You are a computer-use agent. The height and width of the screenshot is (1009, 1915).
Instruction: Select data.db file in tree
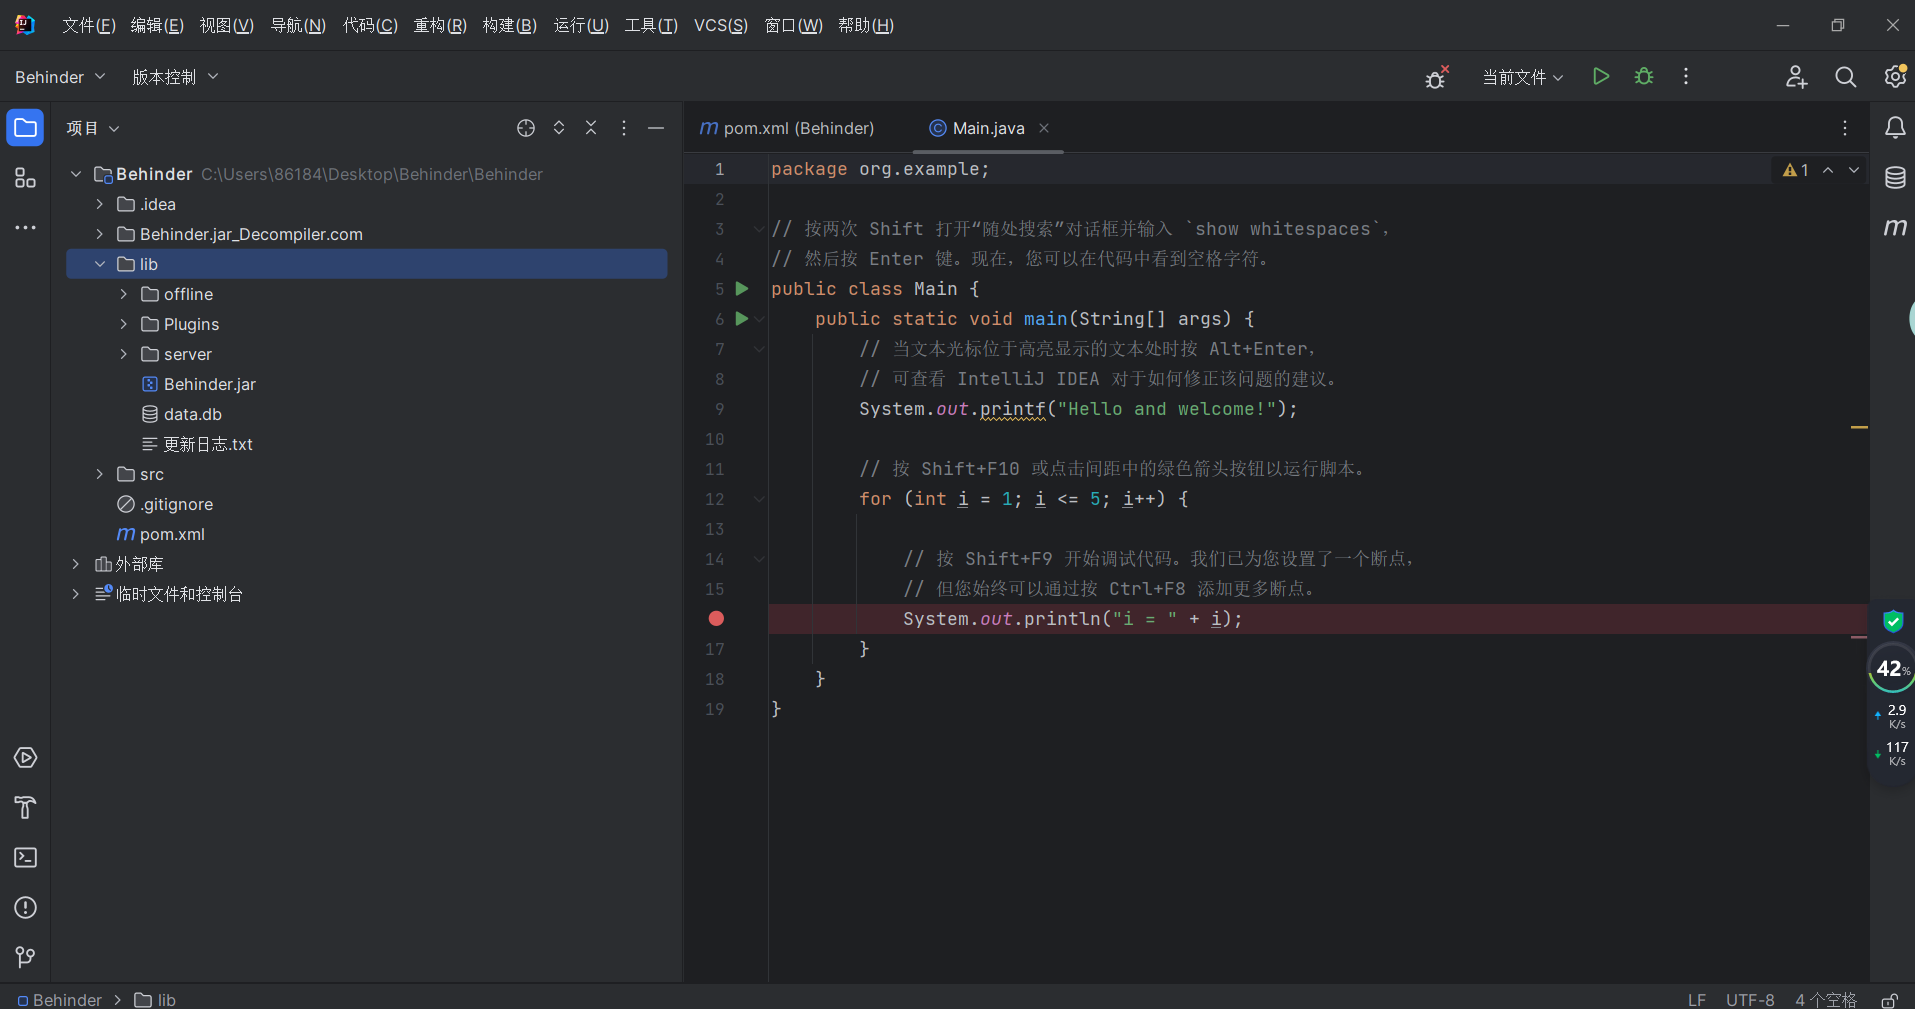(182, 414)
